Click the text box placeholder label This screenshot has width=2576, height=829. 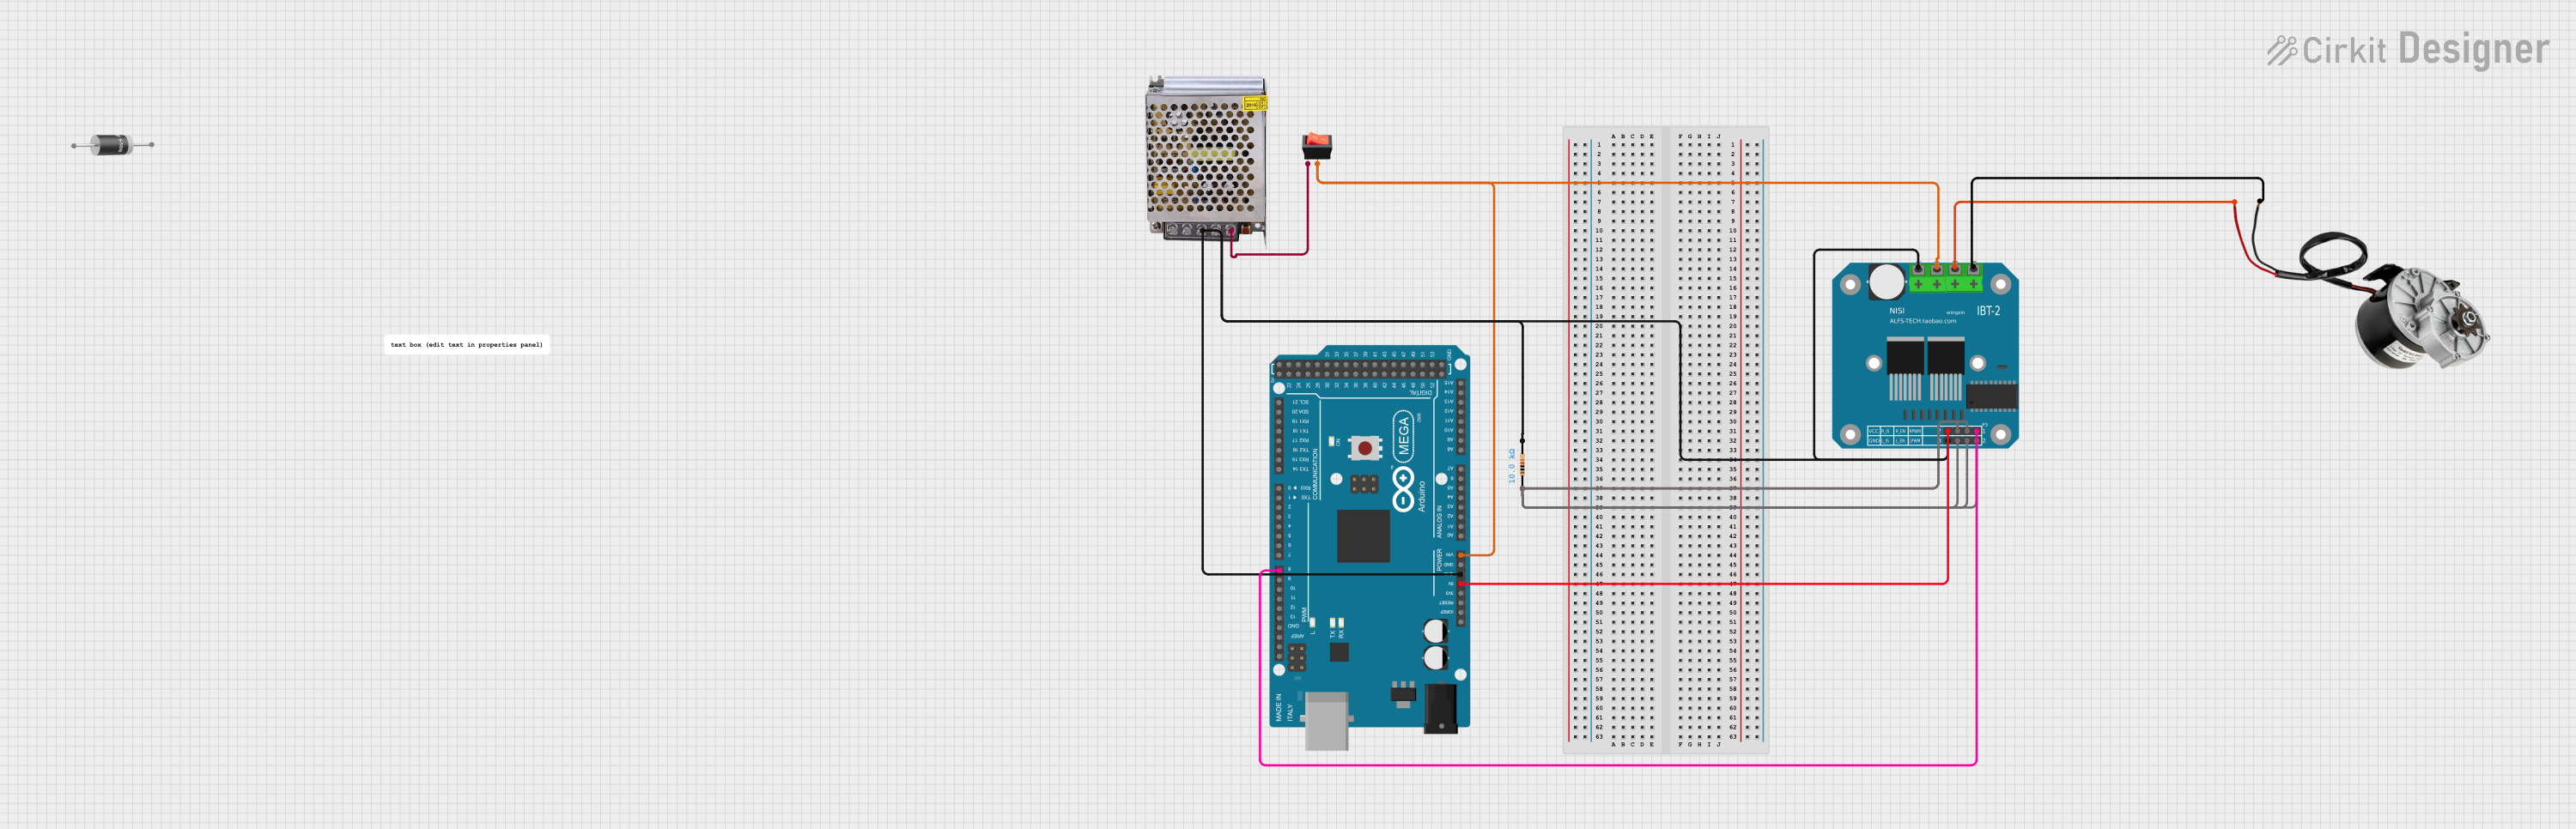tap(466, 345)
